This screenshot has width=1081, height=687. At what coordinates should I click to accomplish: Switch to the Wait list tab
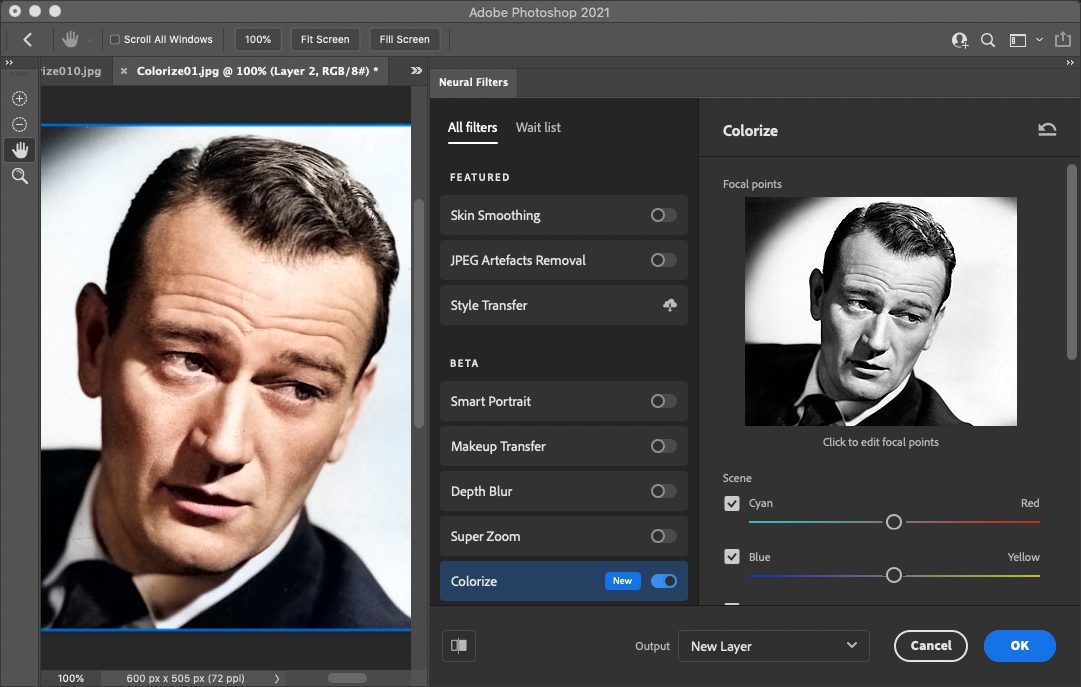point(538,127)
